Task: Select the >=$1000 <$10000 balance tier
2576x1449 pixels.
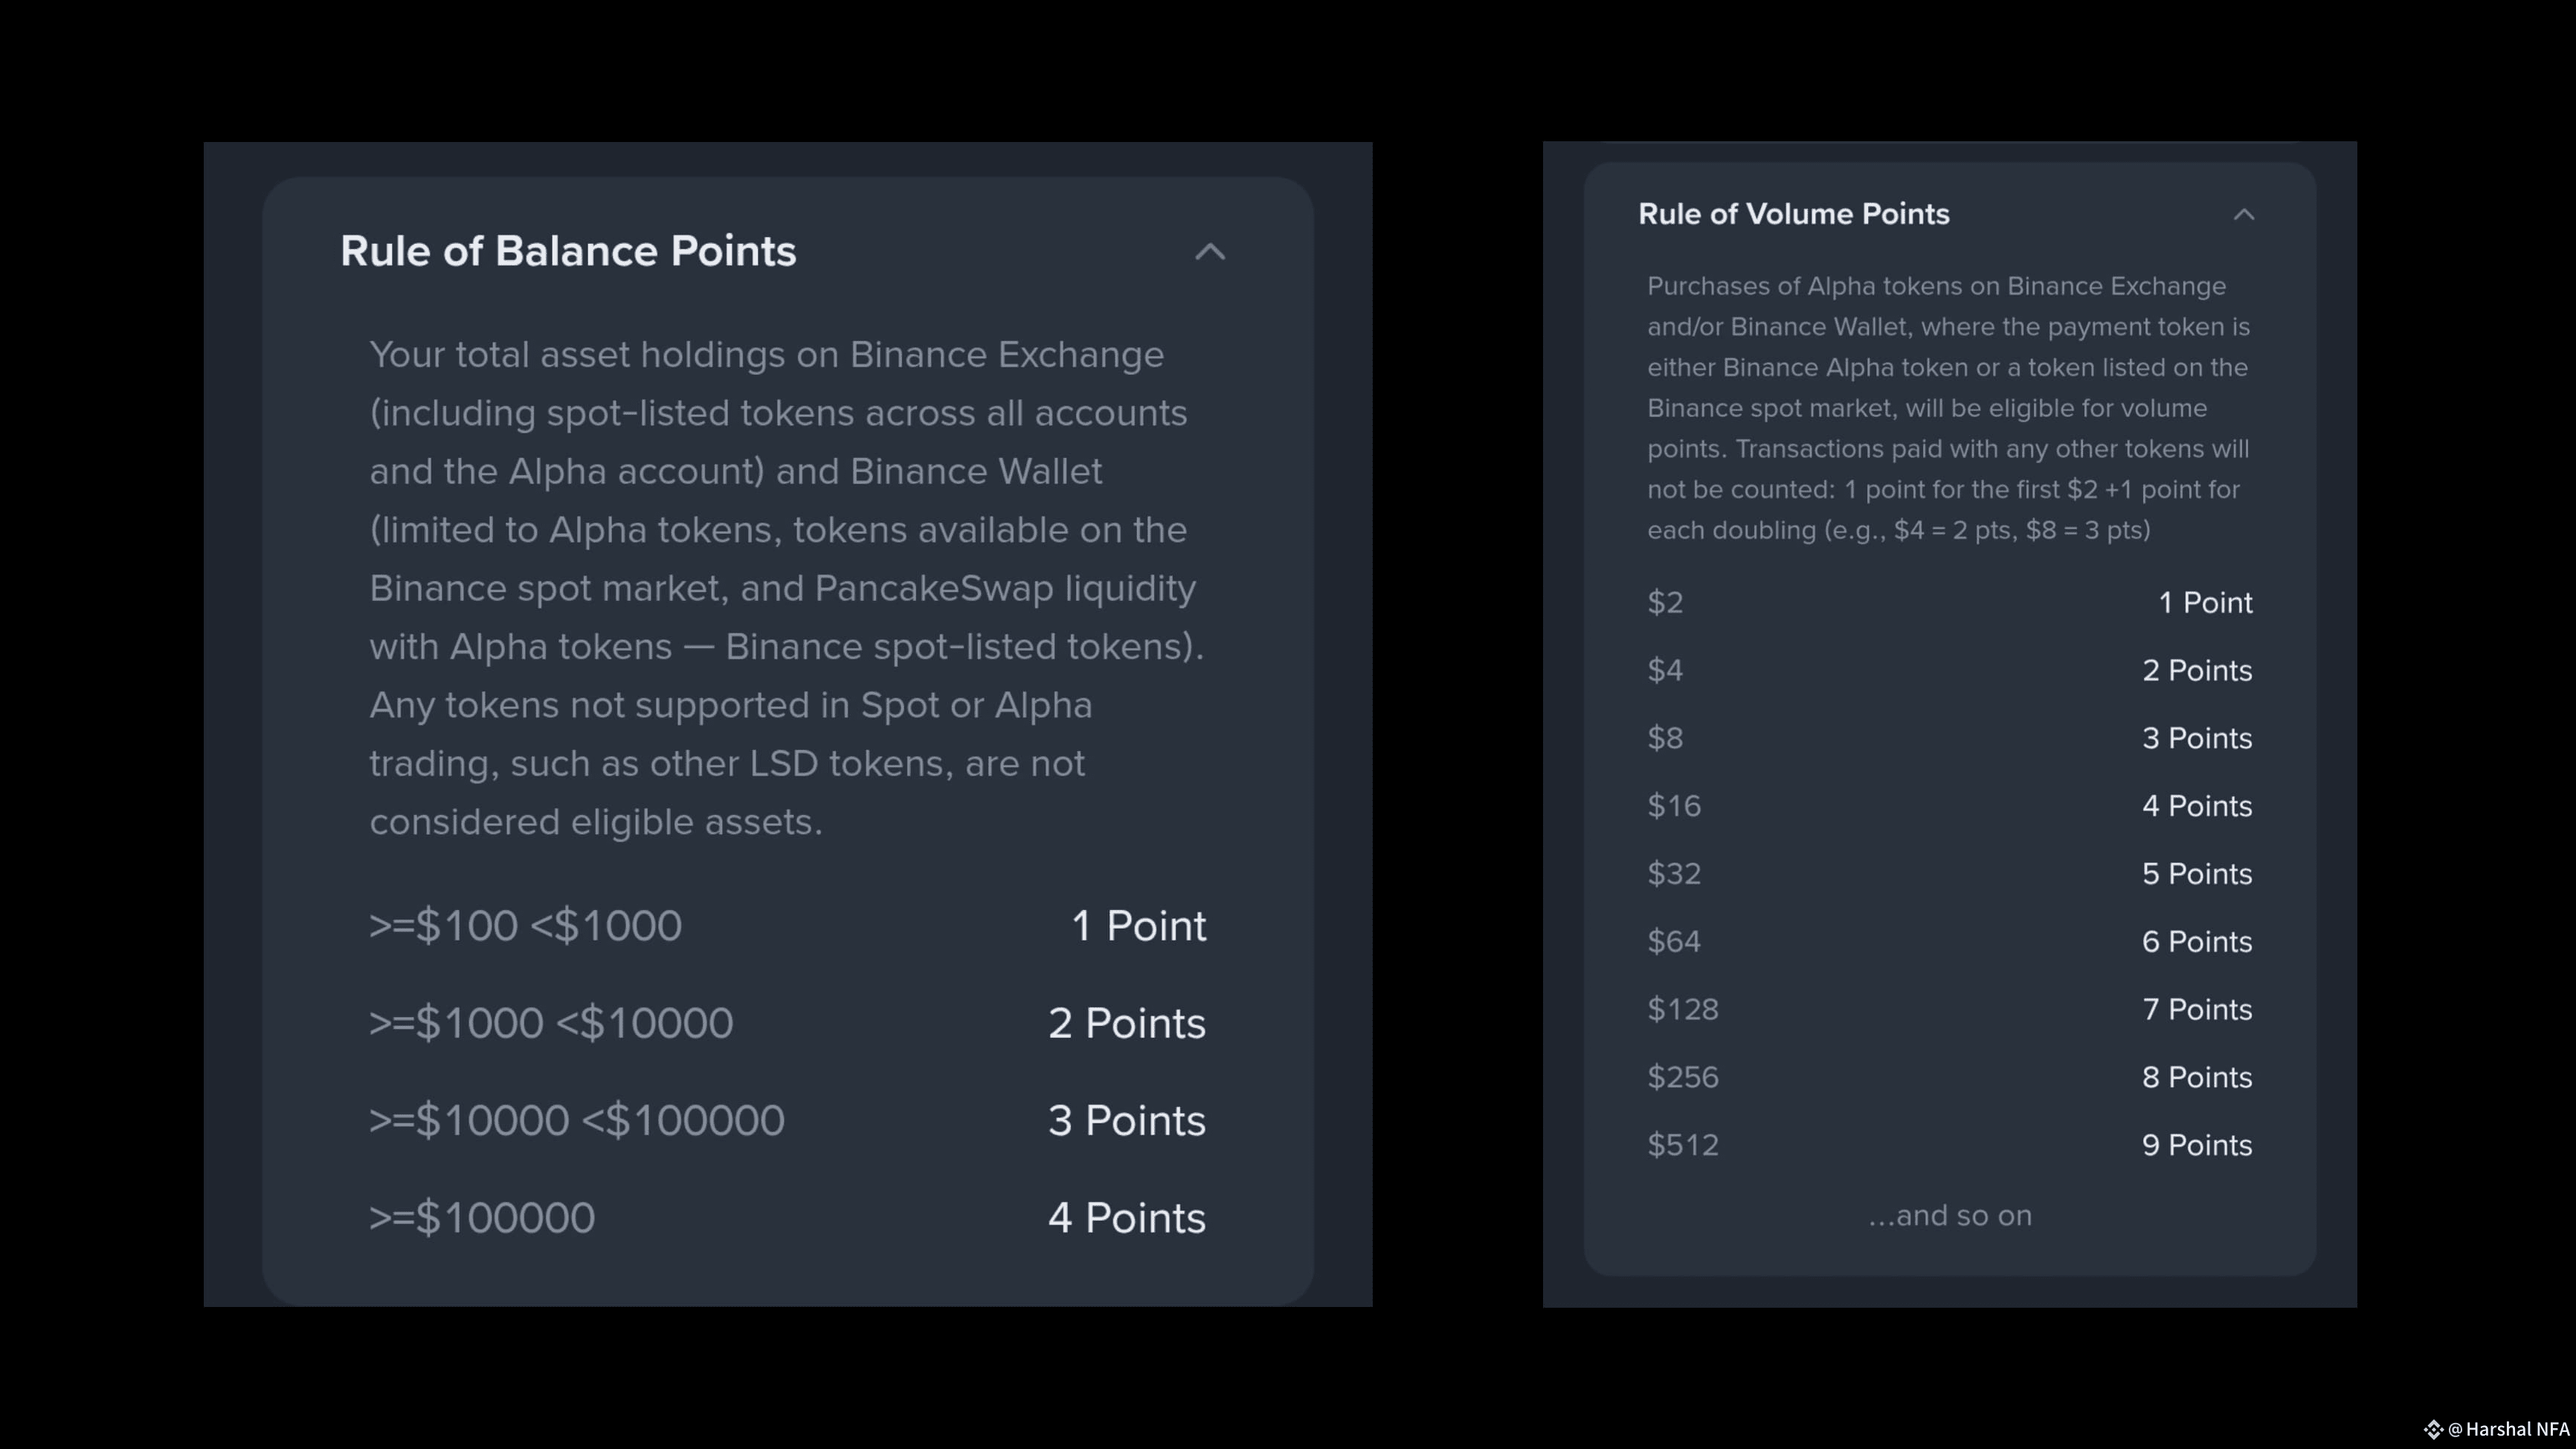Action: [551, 1023]
